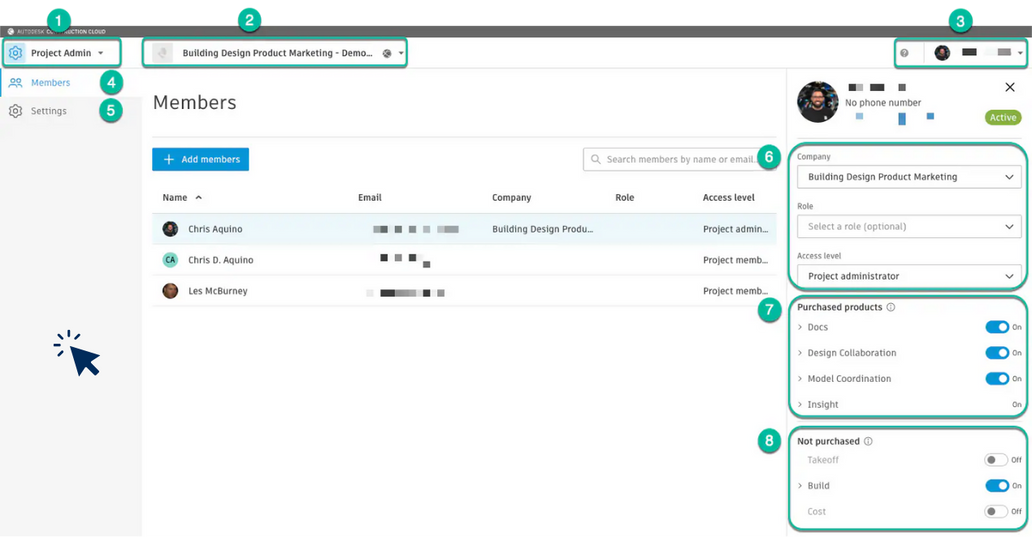Toggle the Build switch off
The height and width of the screenshot is (538, 1032).
pos(997,486)
